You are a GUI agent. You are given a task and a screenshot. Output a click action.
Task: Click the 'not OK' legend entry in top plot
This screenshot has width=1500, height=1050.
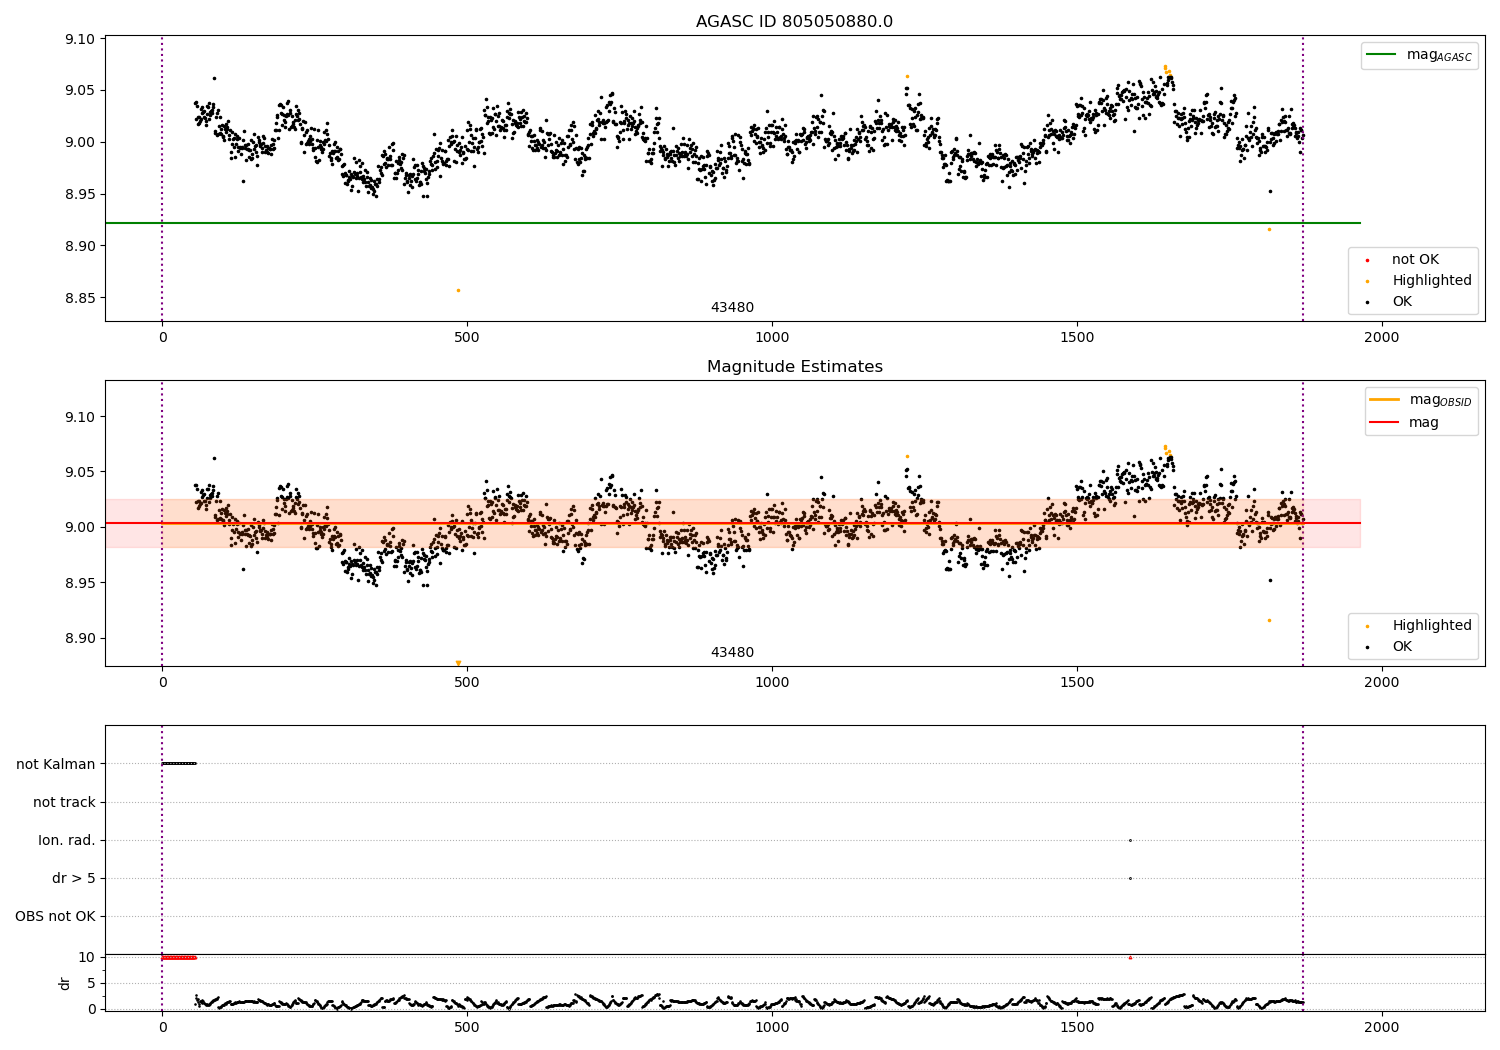point(1403,260)
